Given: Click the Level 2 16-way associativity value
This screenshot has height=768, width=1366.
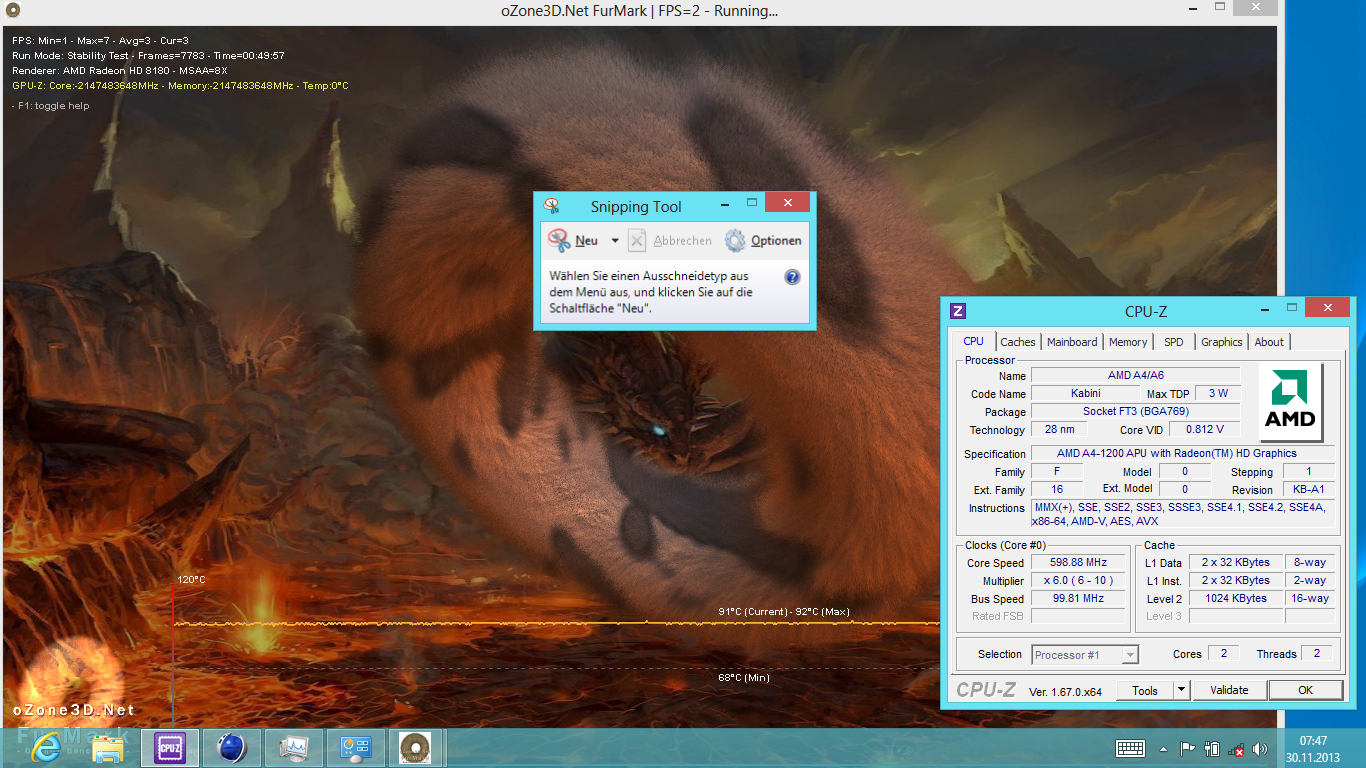Looking at the screenshot, I should tap(1310, 599).
